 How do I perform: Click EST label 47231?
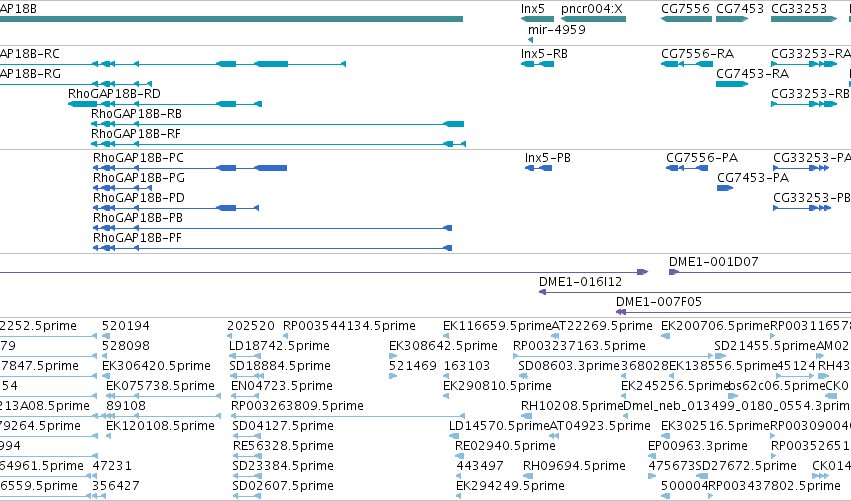tap(112, 466)
